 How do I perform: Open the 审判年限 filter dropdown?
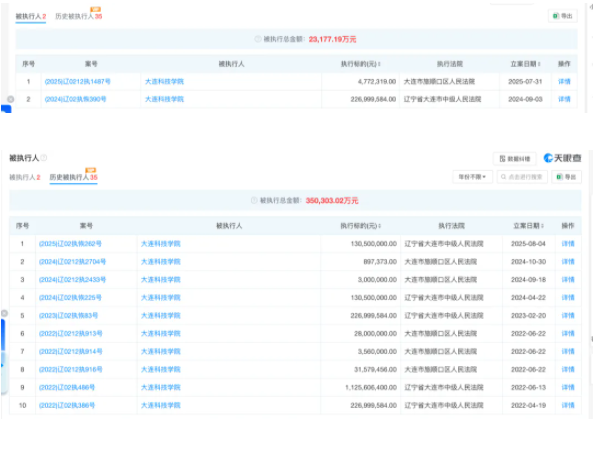(x=471, y=177)
